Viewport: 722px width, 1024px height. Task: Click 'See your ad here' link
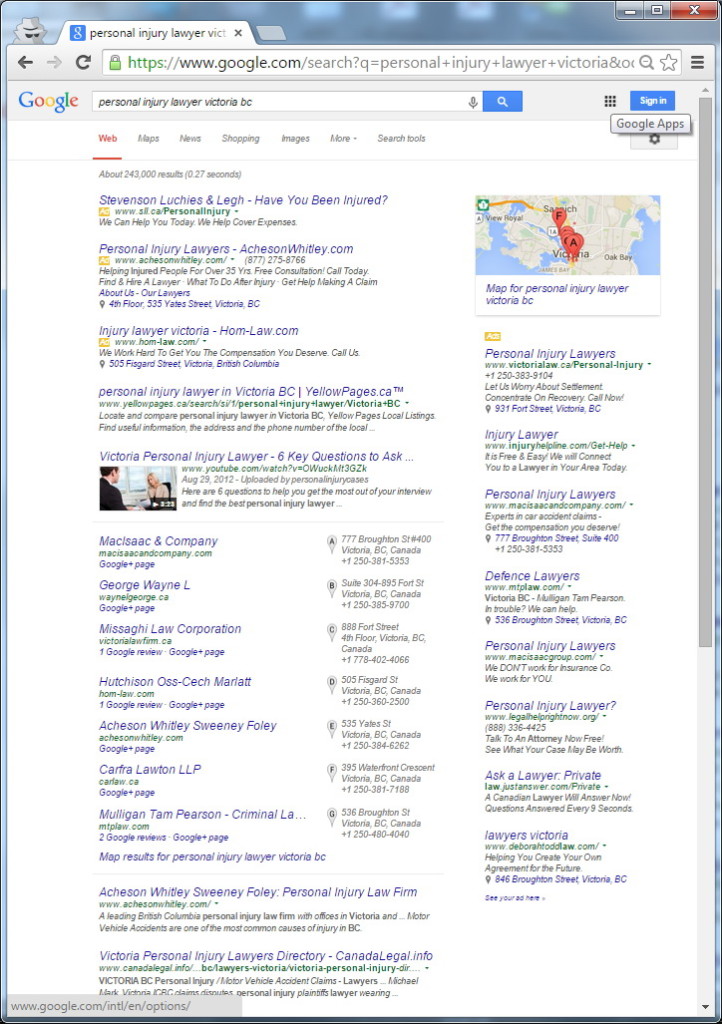point(514,898)
